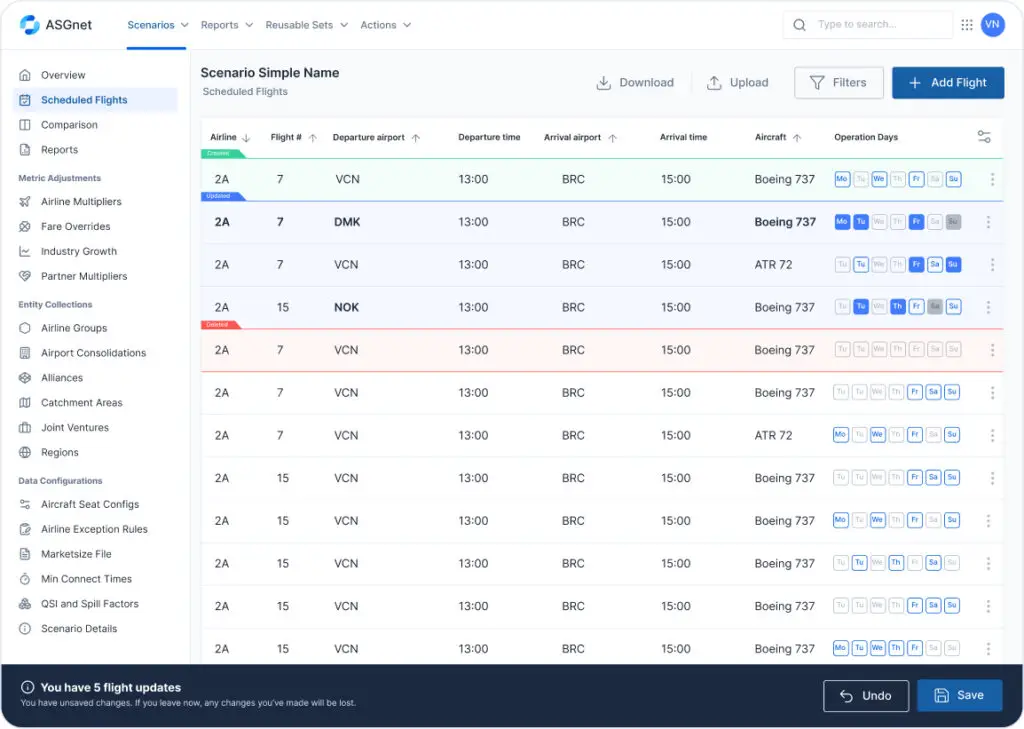The image size is (1024, 729).
Task: Toggle Th day in the NOK row
Action: click(x=897, y=307)
